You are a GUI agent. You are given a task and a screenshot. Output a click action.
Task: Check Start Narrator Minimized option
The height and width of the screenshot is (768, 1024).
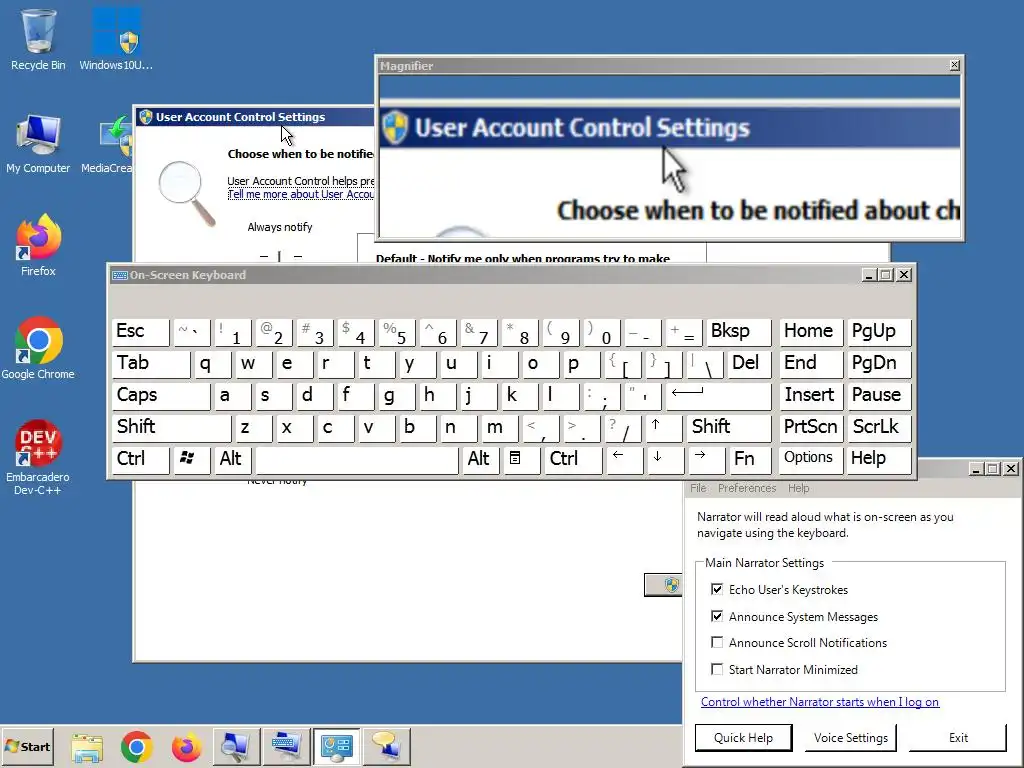(x=717, y=669)
